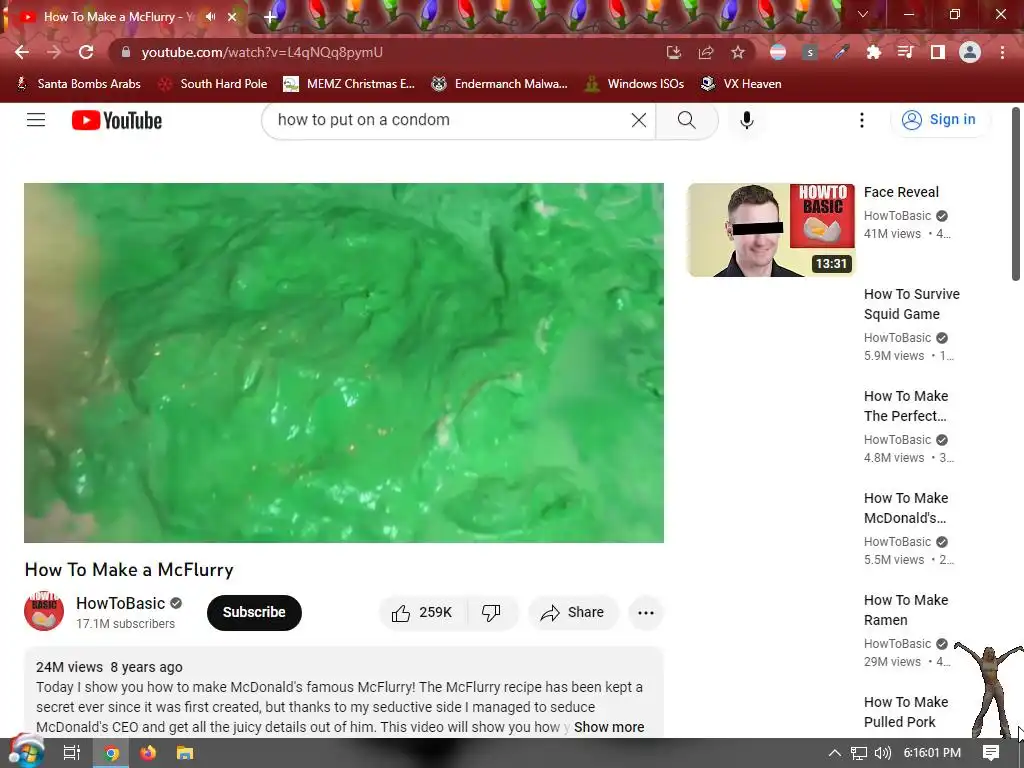Open color picker eyedropper extension
The width and height of the screenshot is (1024, 768).
pos(841,52)
